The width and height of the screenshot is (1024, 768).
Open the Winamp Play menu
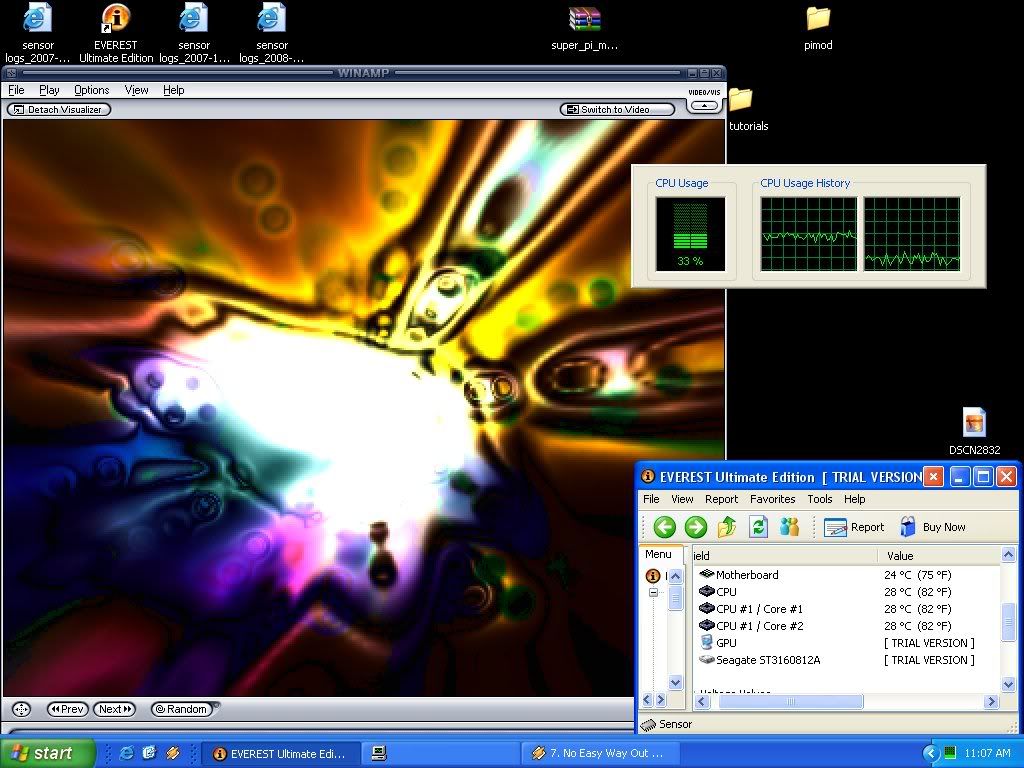[49, 90]
